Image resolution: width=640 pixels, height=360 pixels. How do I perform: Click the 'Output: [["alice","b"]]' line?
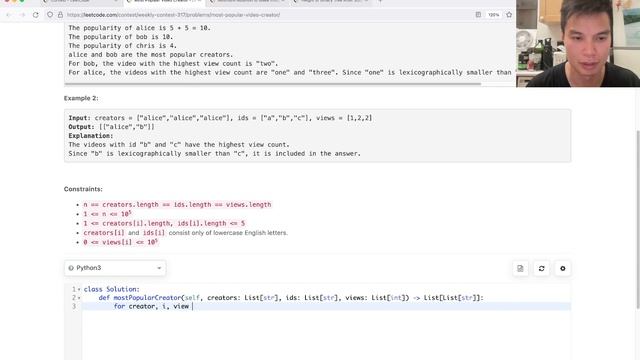pos(111,127)
